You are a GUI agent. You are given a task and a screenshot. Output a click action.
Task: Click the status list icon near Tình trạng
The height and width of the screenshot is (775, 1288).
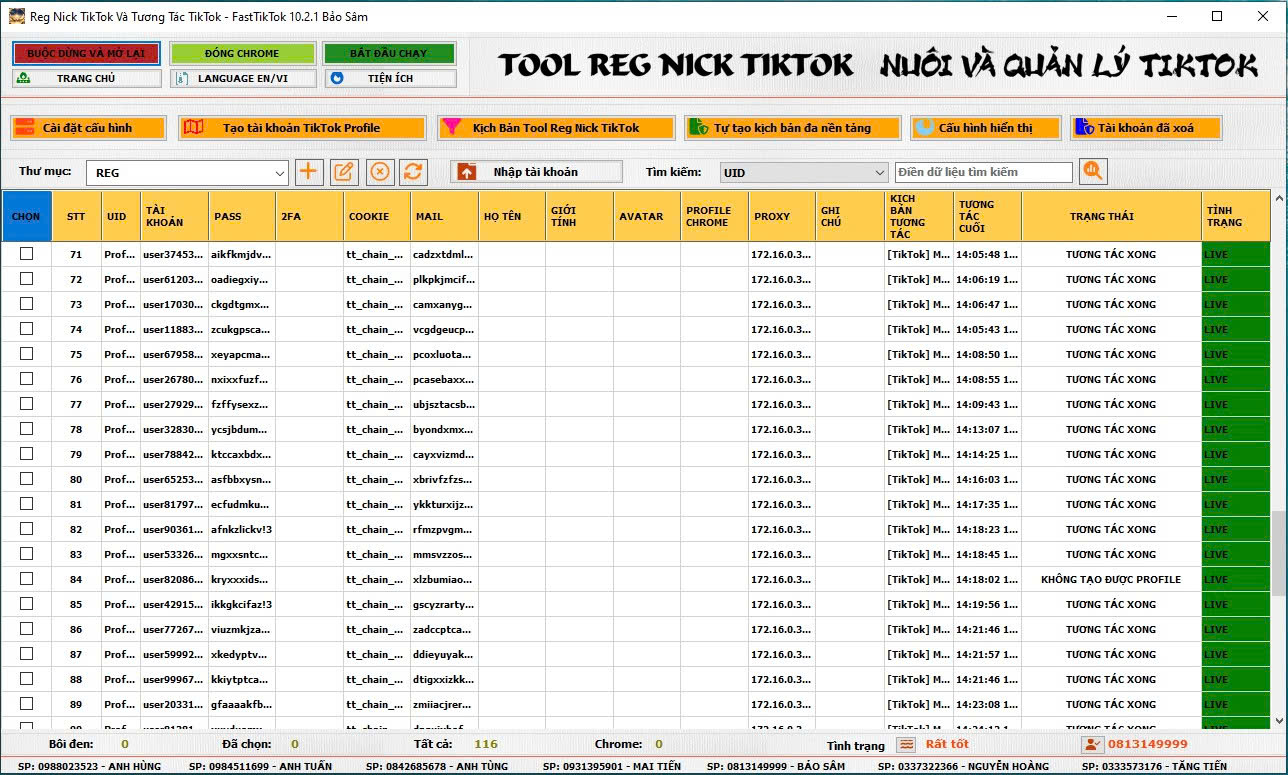(x=905, y=744)
